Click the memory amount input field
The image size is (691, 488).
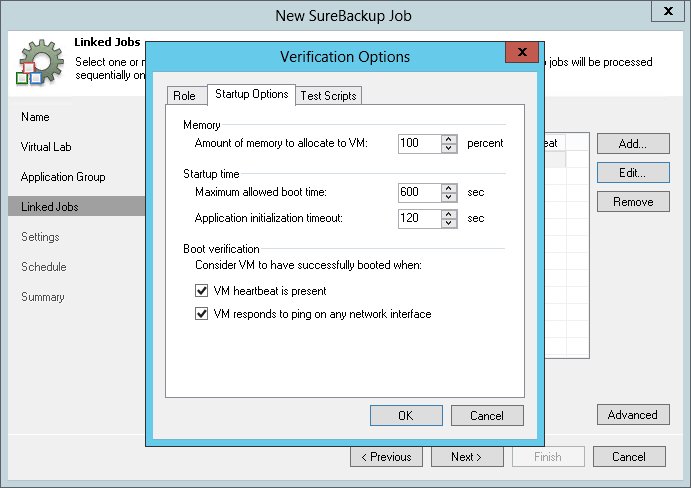(x=420, y=144)
